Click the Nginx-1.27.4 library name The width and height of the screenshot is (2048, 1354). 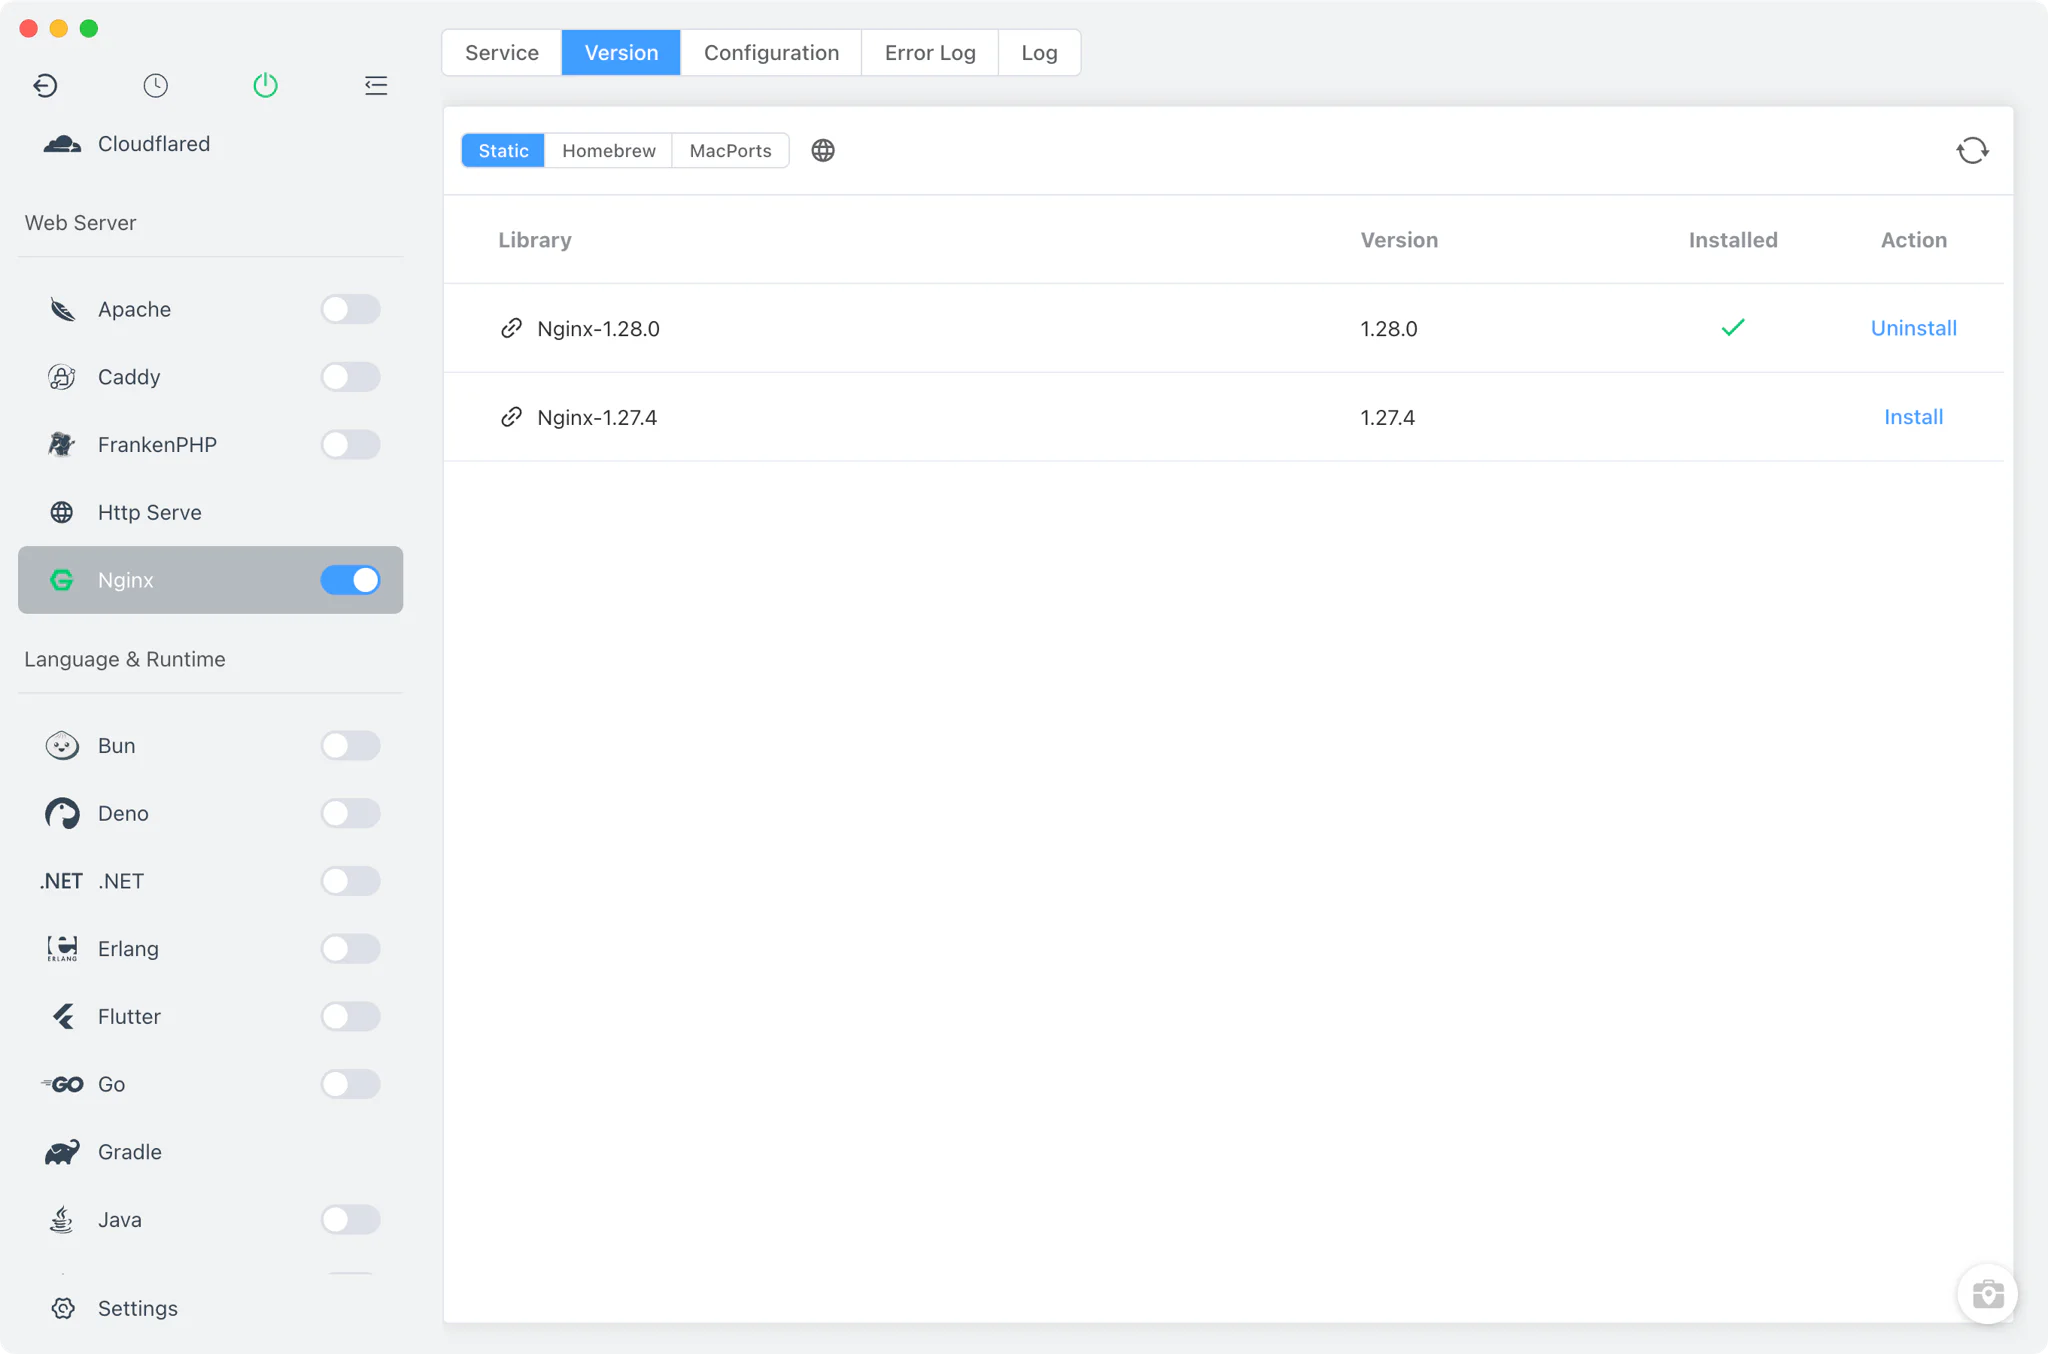pyautogui.click(x=597, y=418)
